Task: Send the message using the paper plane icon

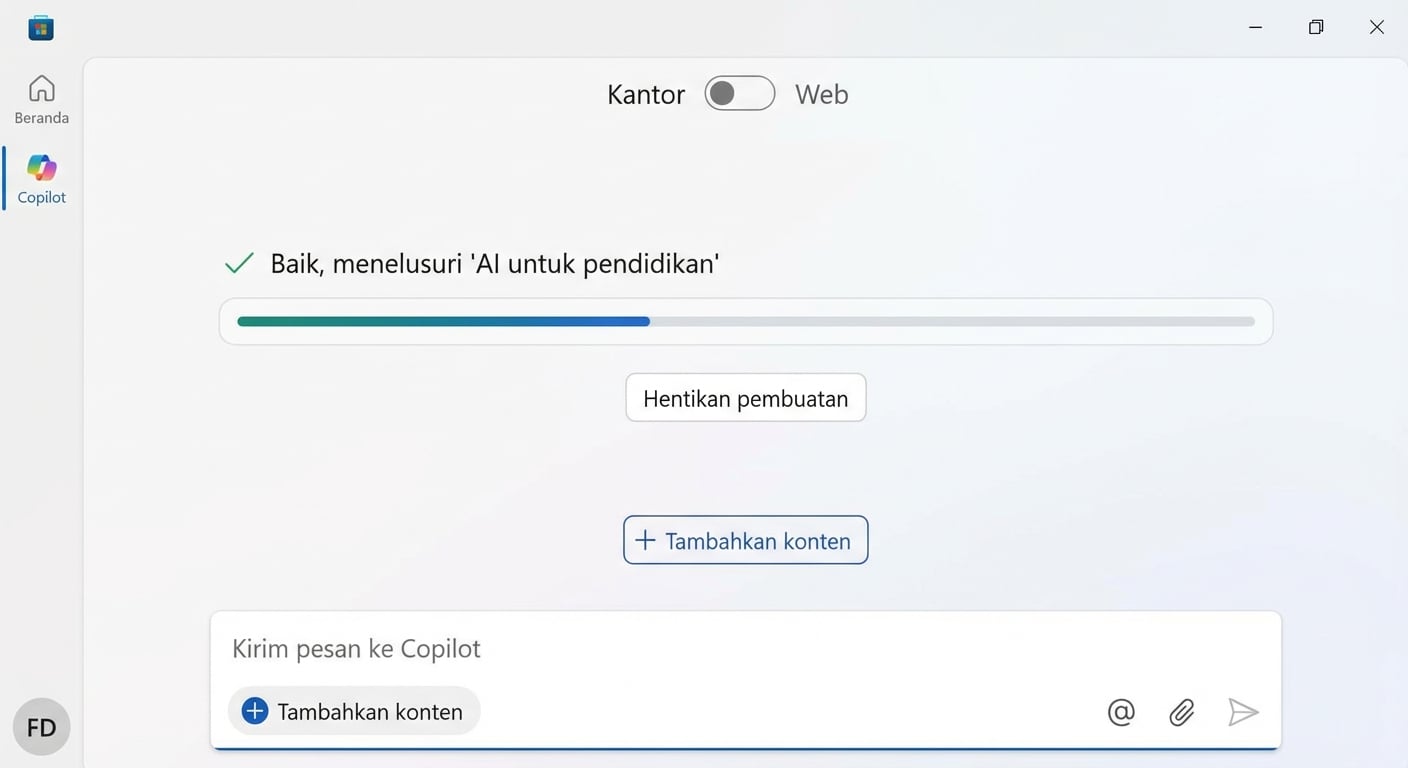Action: pos(1243,712)
